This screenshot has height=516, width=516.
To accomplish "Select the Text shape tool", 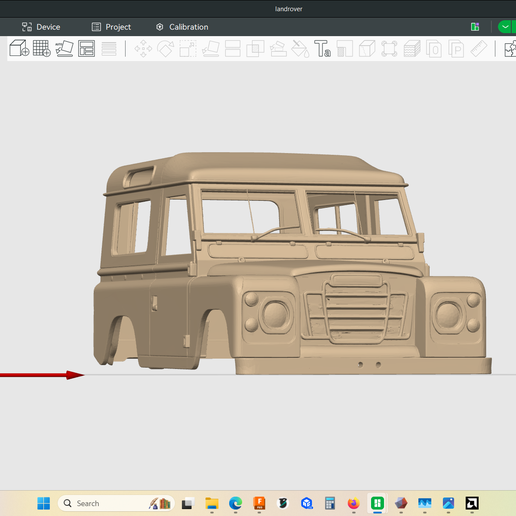I will click(323, 49).
